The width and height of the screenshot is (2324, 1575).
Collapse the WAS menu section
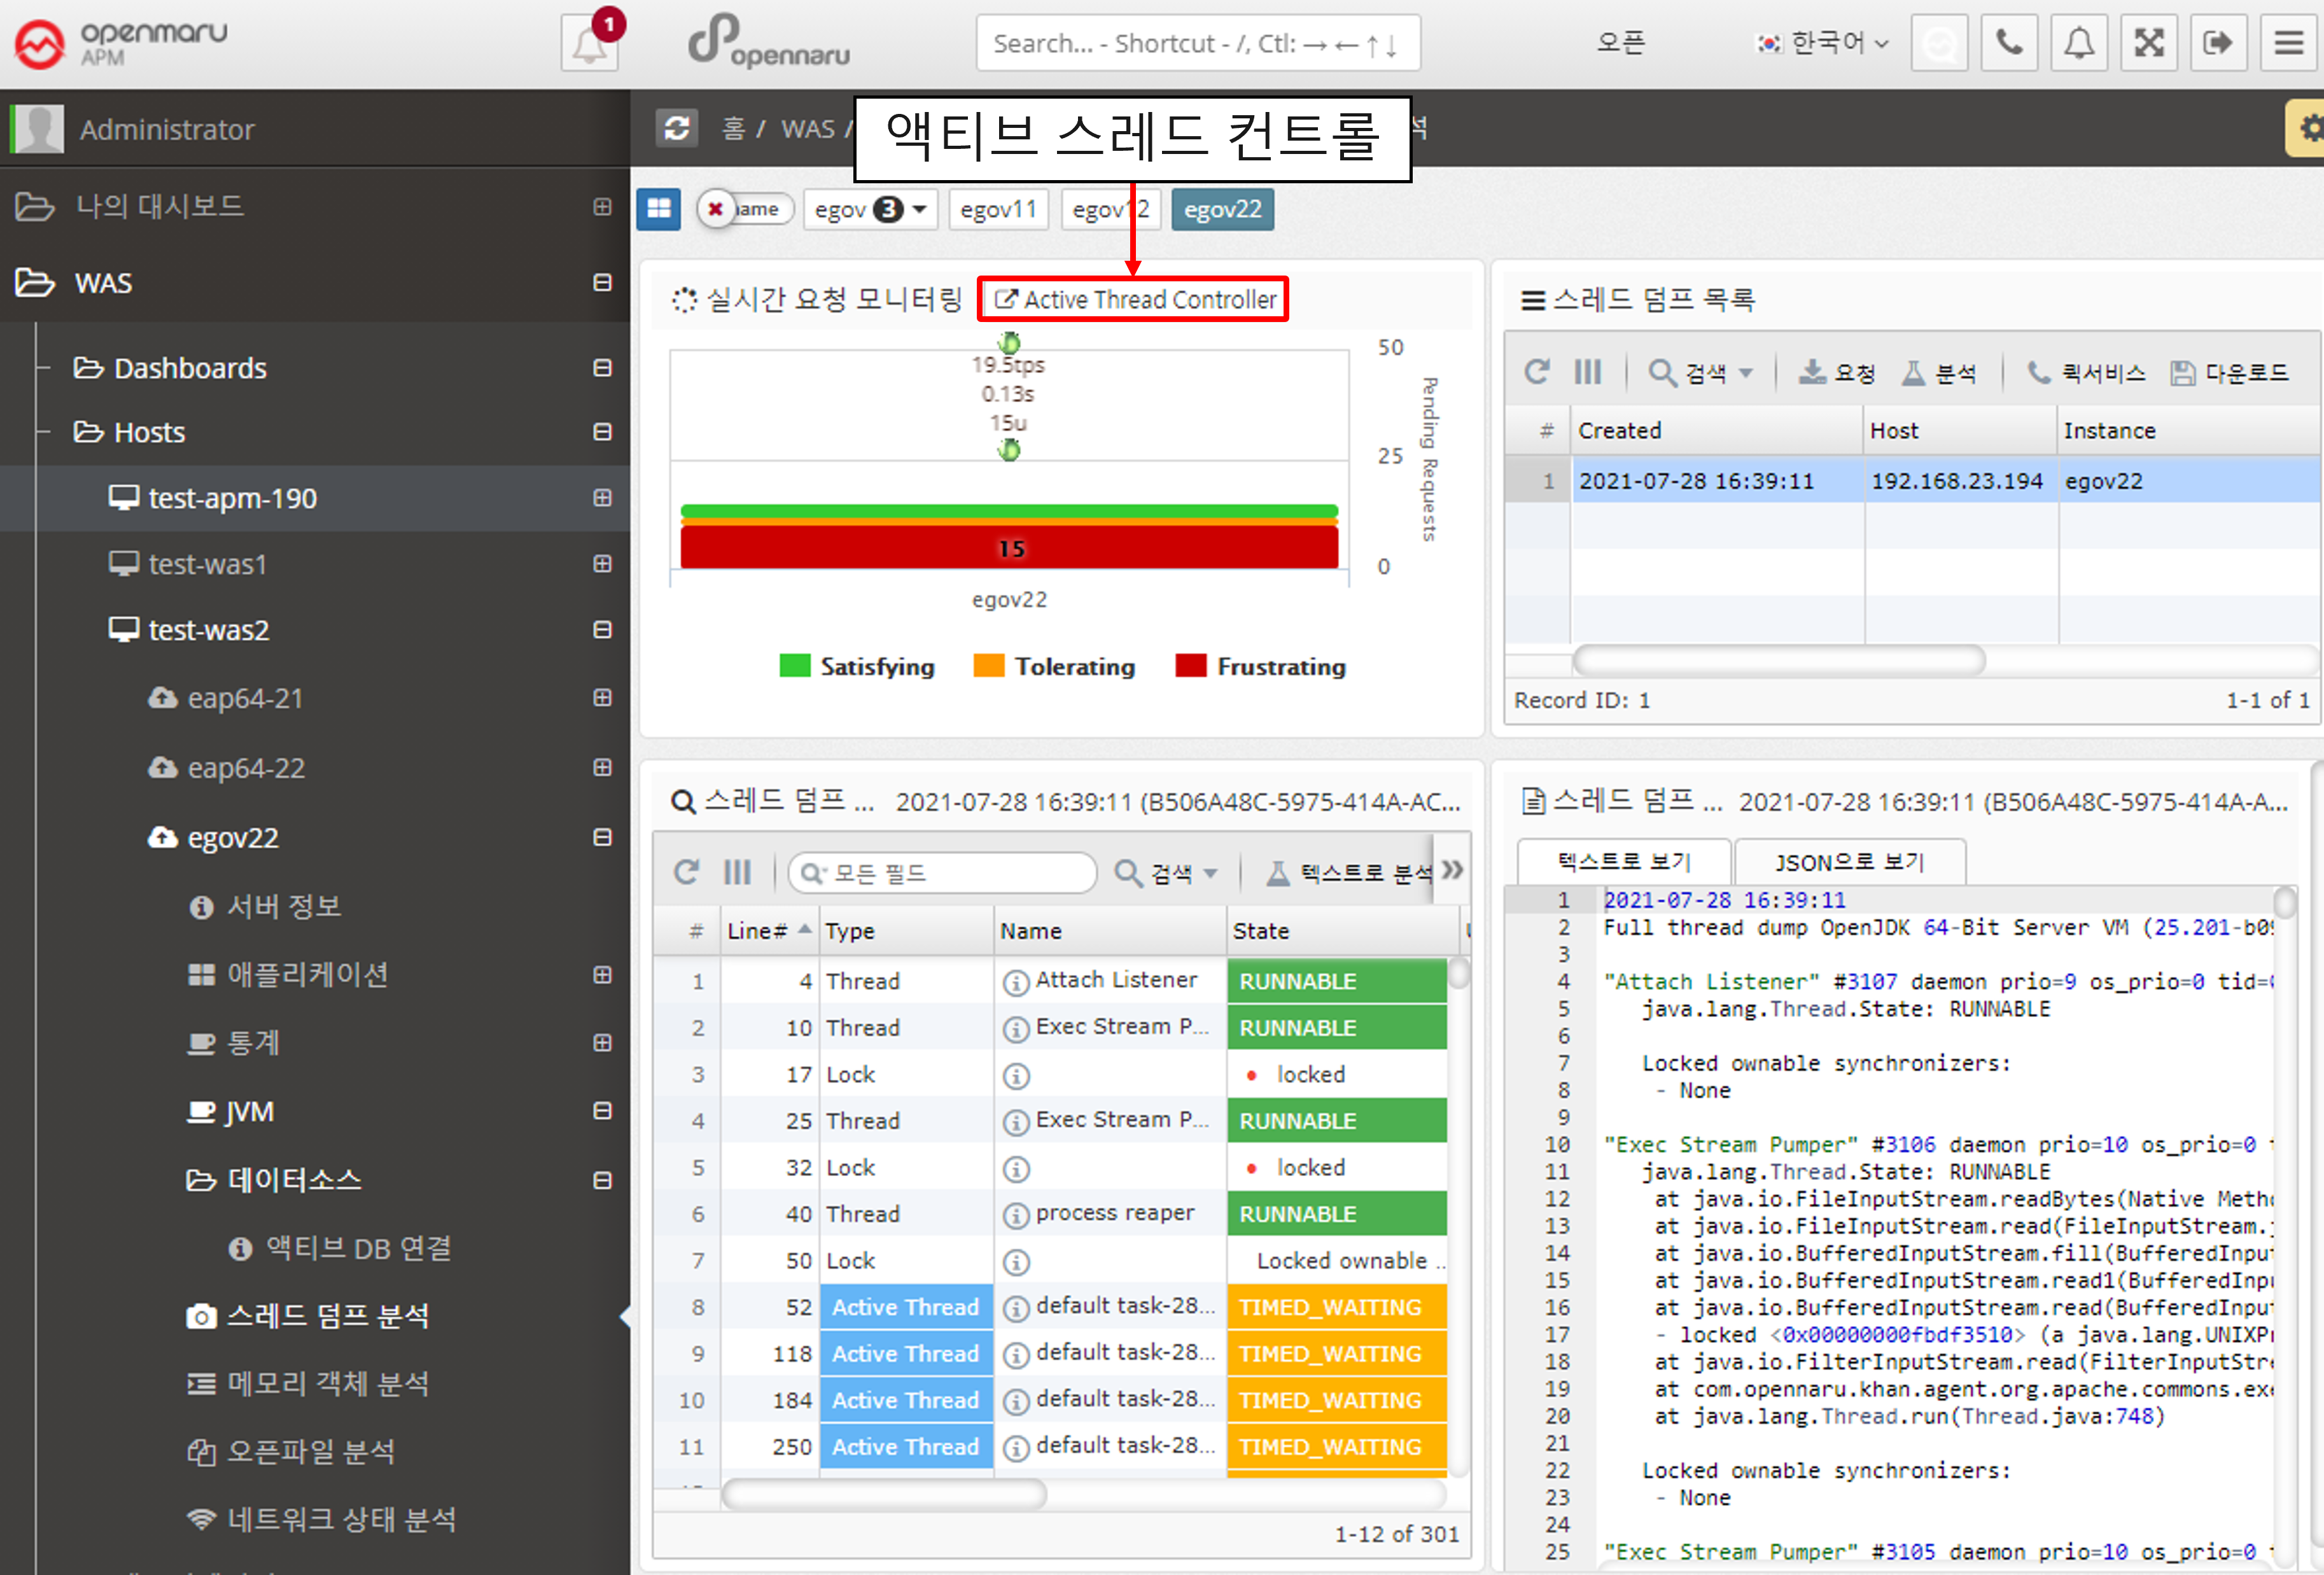click(x=602, y=283)
